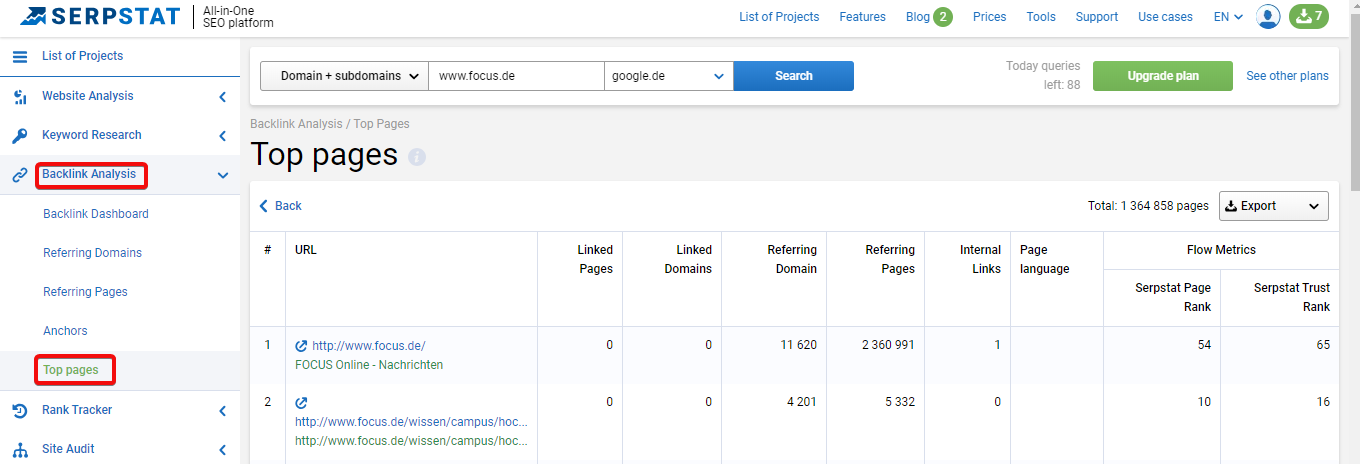
Task: Sort by Serpstat Trust Rank column header
Action: click(x=1292, y=298)
